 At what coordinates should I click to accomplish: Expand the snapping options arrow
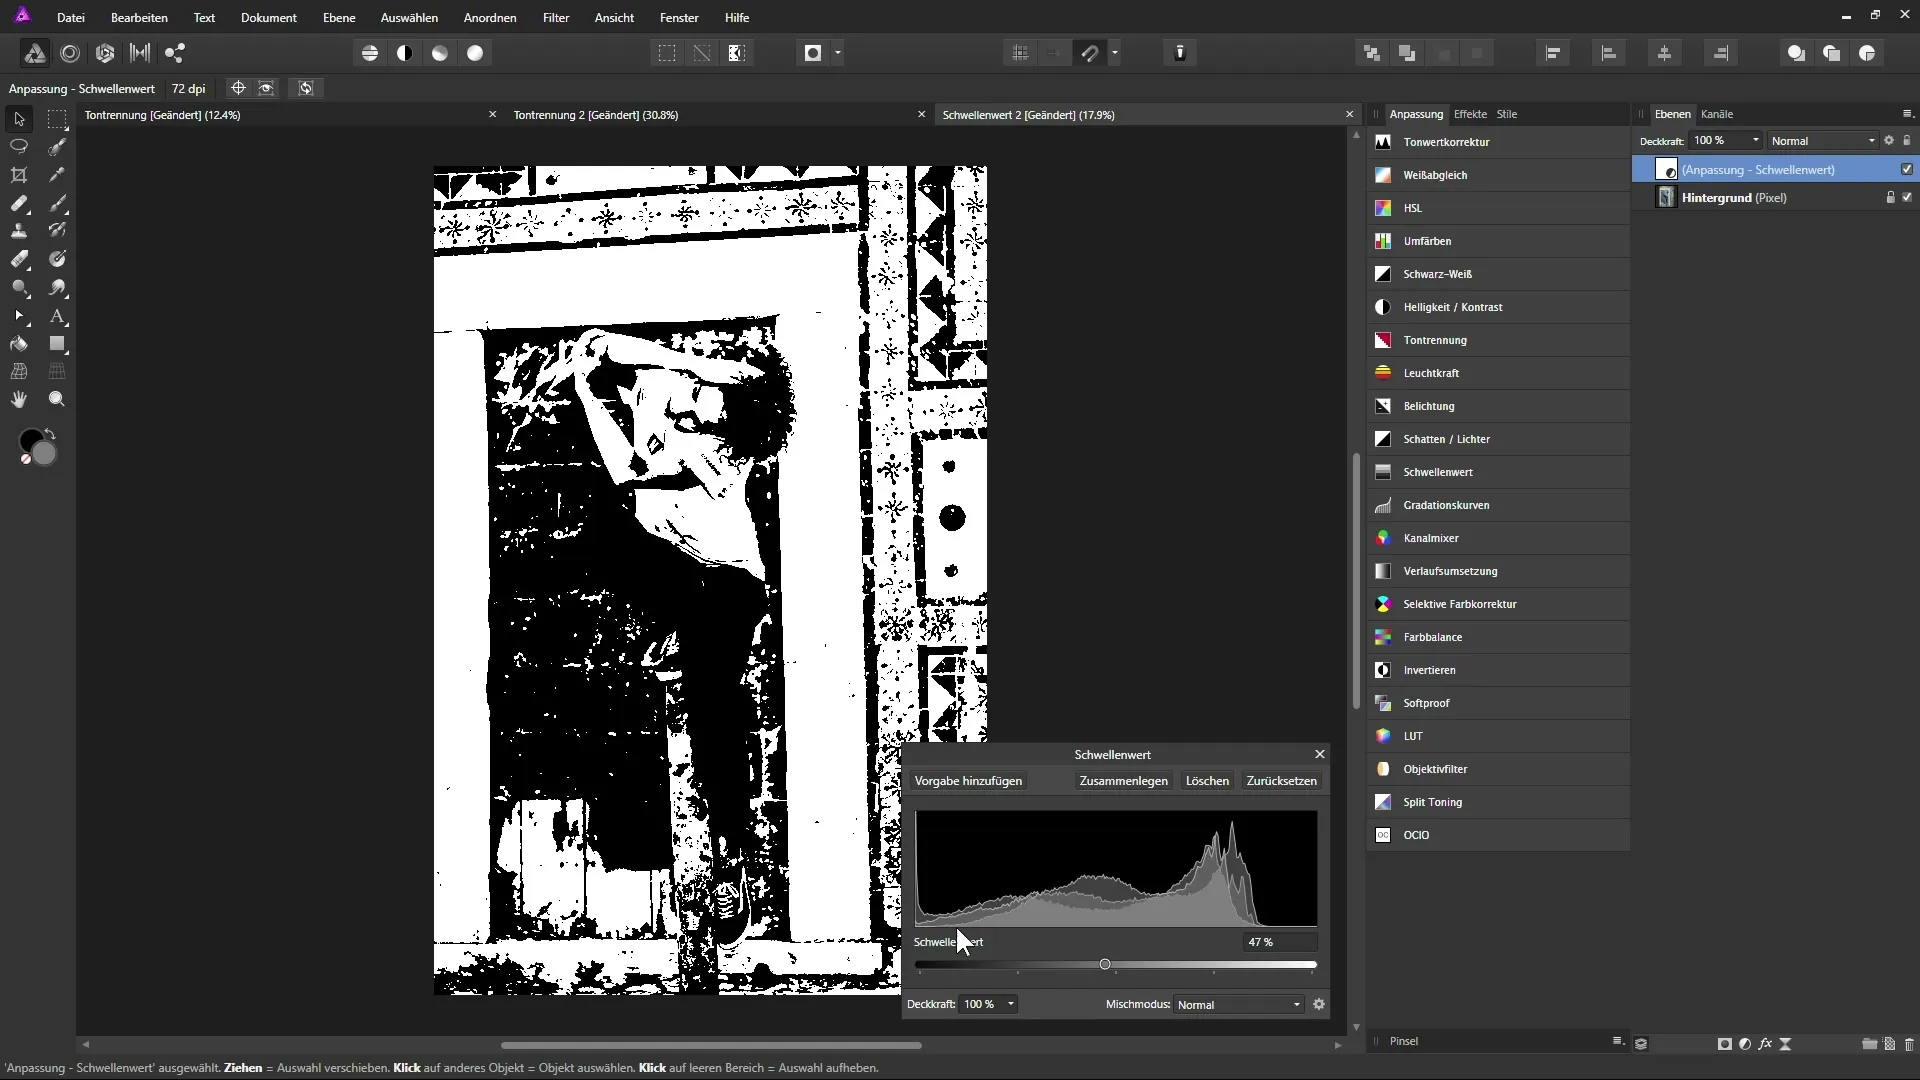(1115, 53)
